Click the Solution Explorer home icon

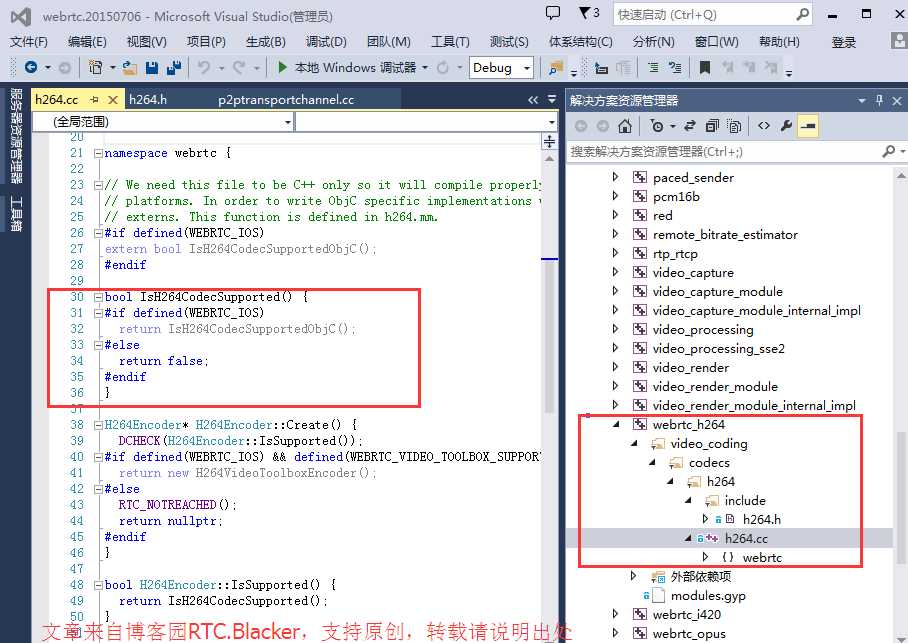(x=624, y=126)
